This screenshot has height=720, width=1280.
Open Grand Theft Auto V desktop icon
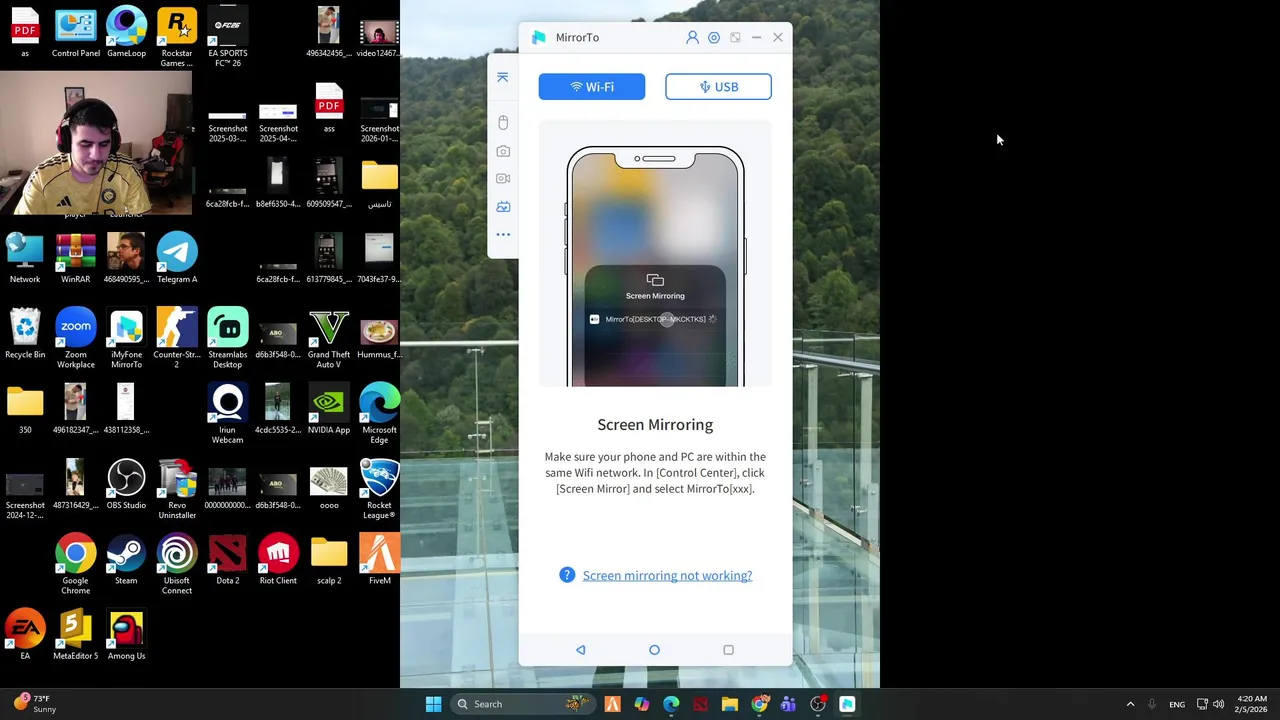pos(329,339)
